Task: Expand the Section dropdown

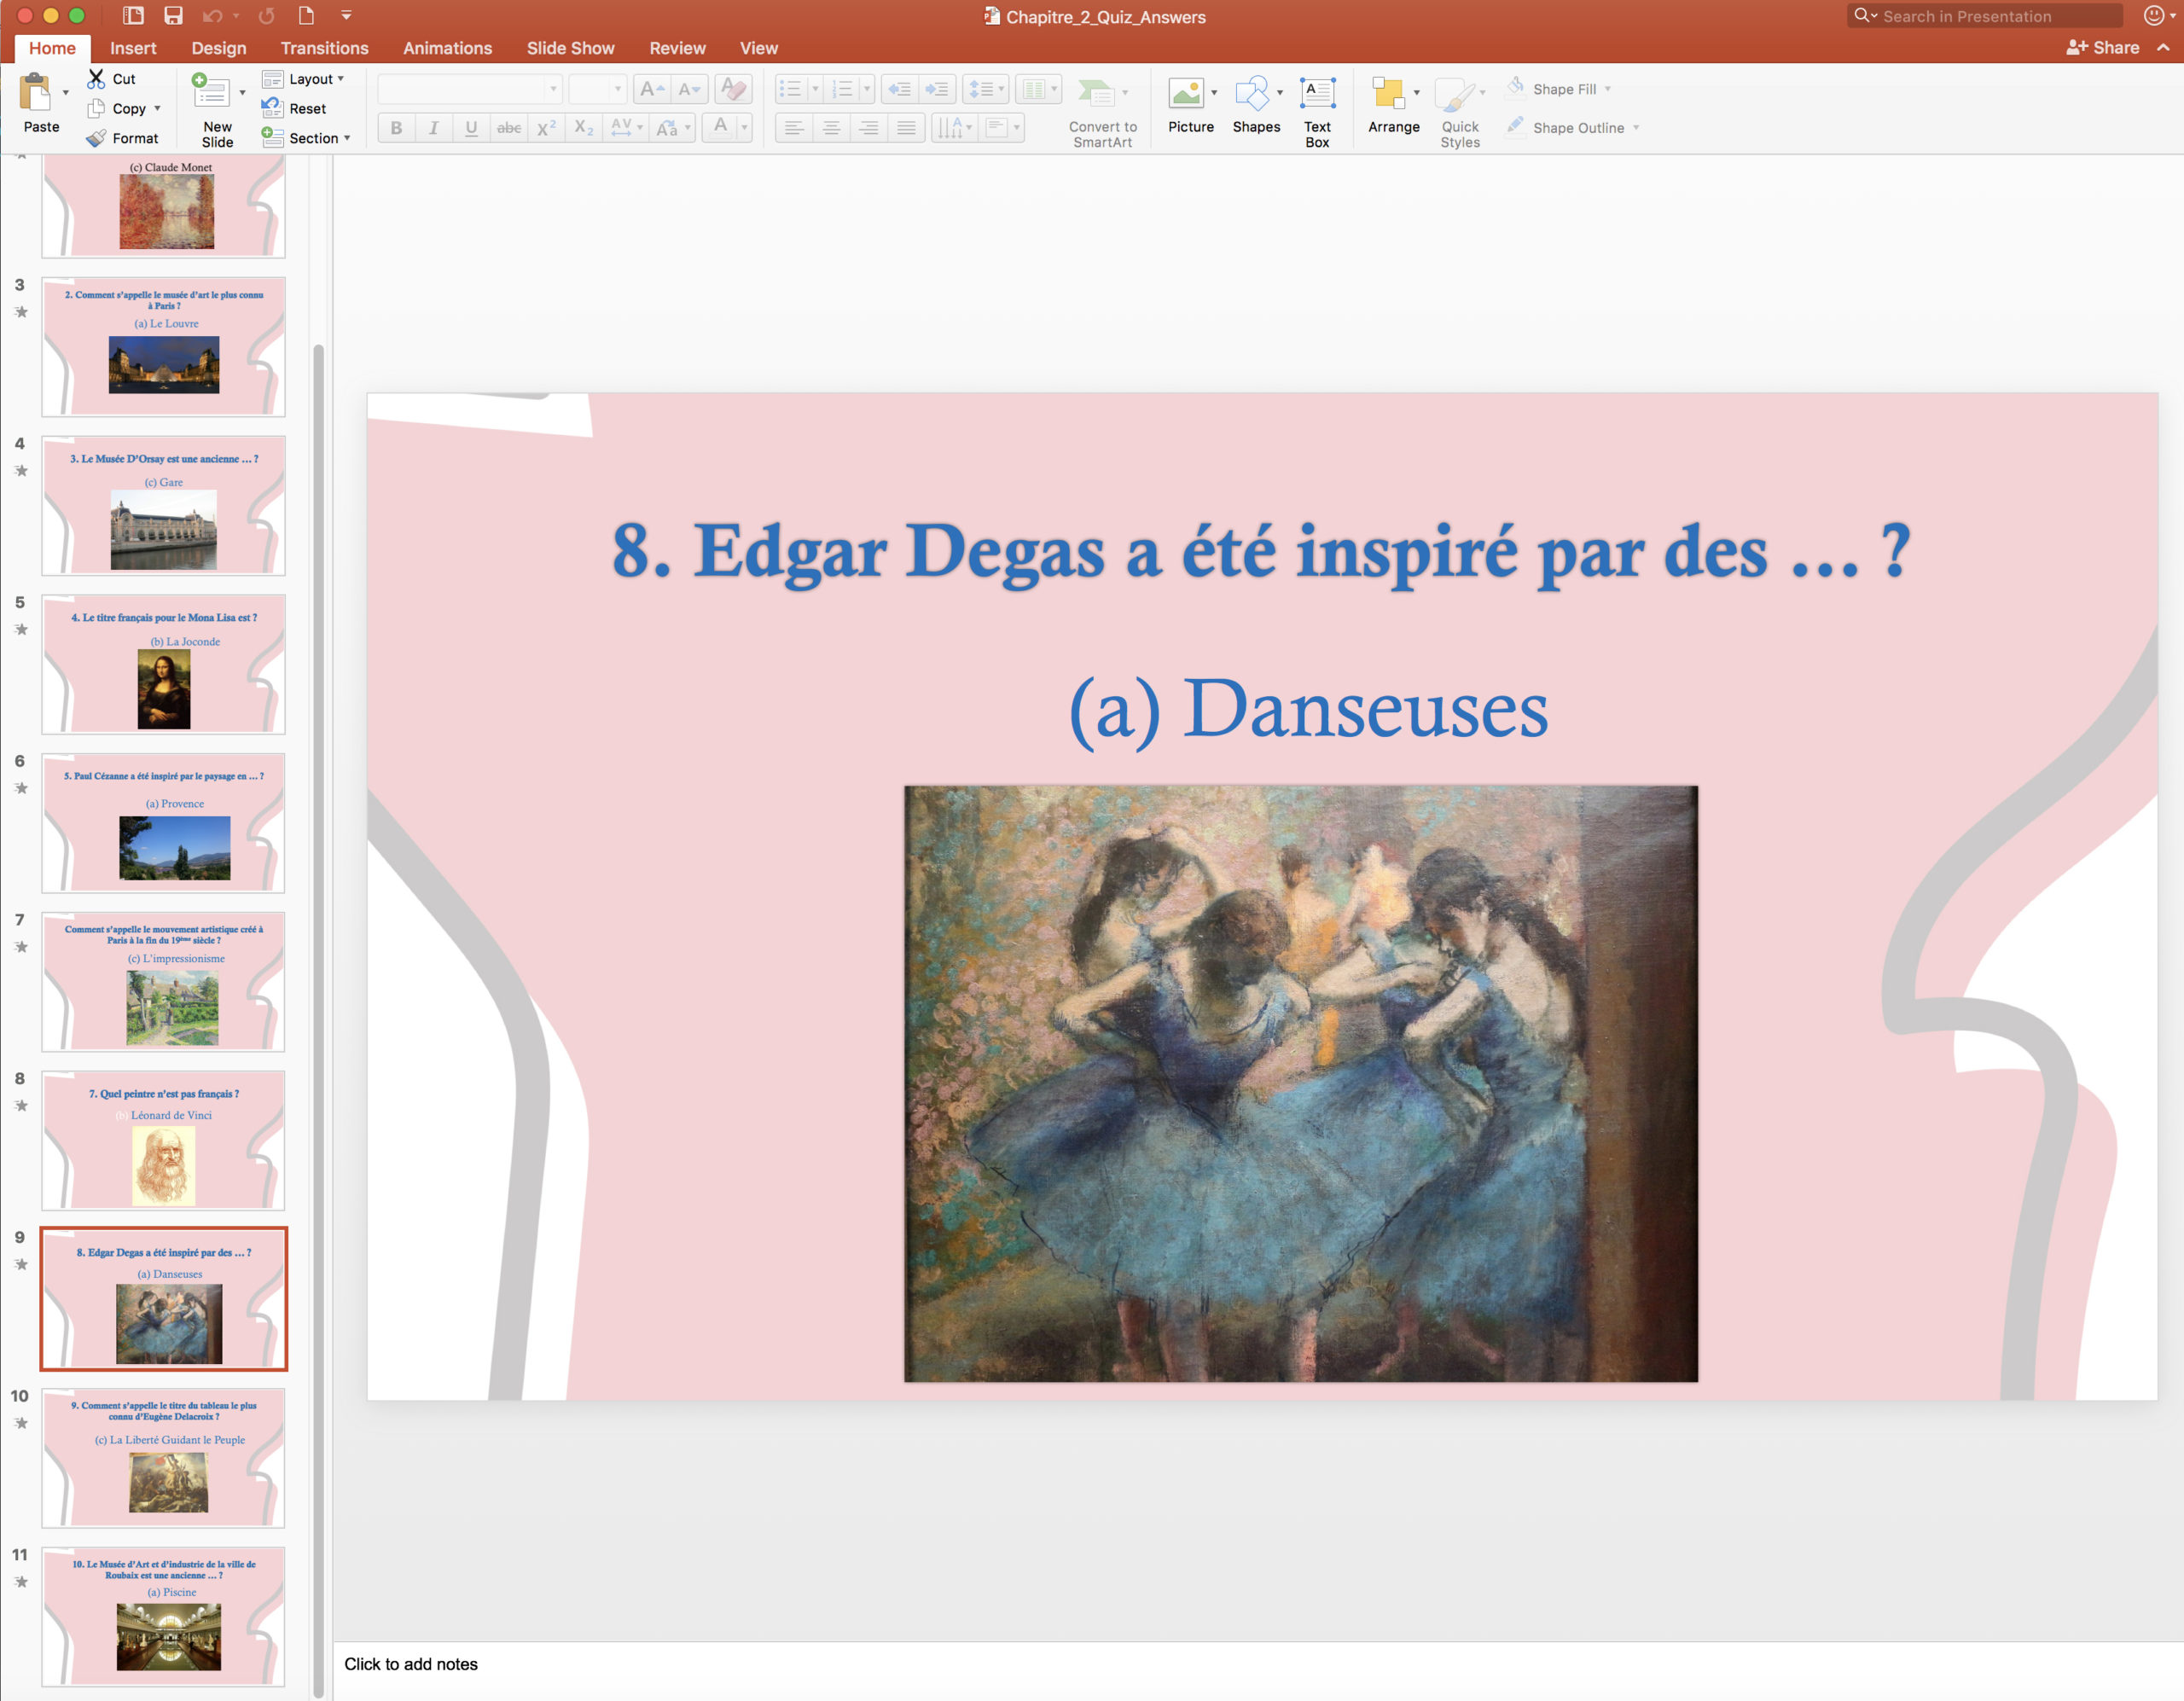Action: [x=306, y=138]
